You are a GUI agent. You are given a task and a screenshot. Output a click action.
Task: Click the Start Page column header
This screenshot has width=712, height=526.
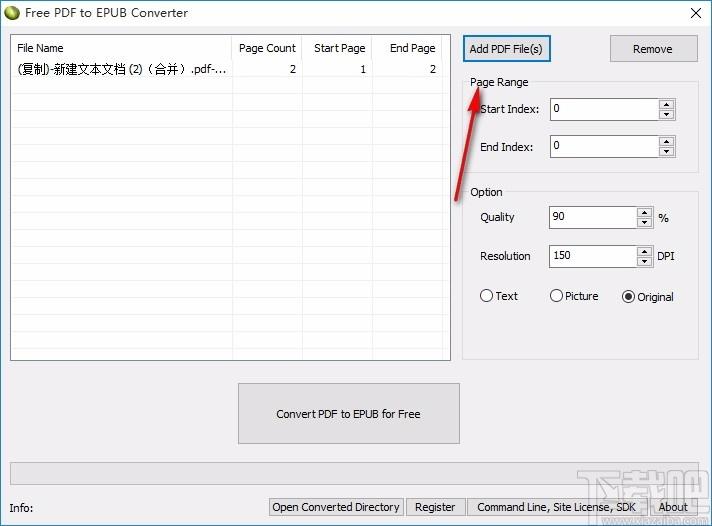337,48
